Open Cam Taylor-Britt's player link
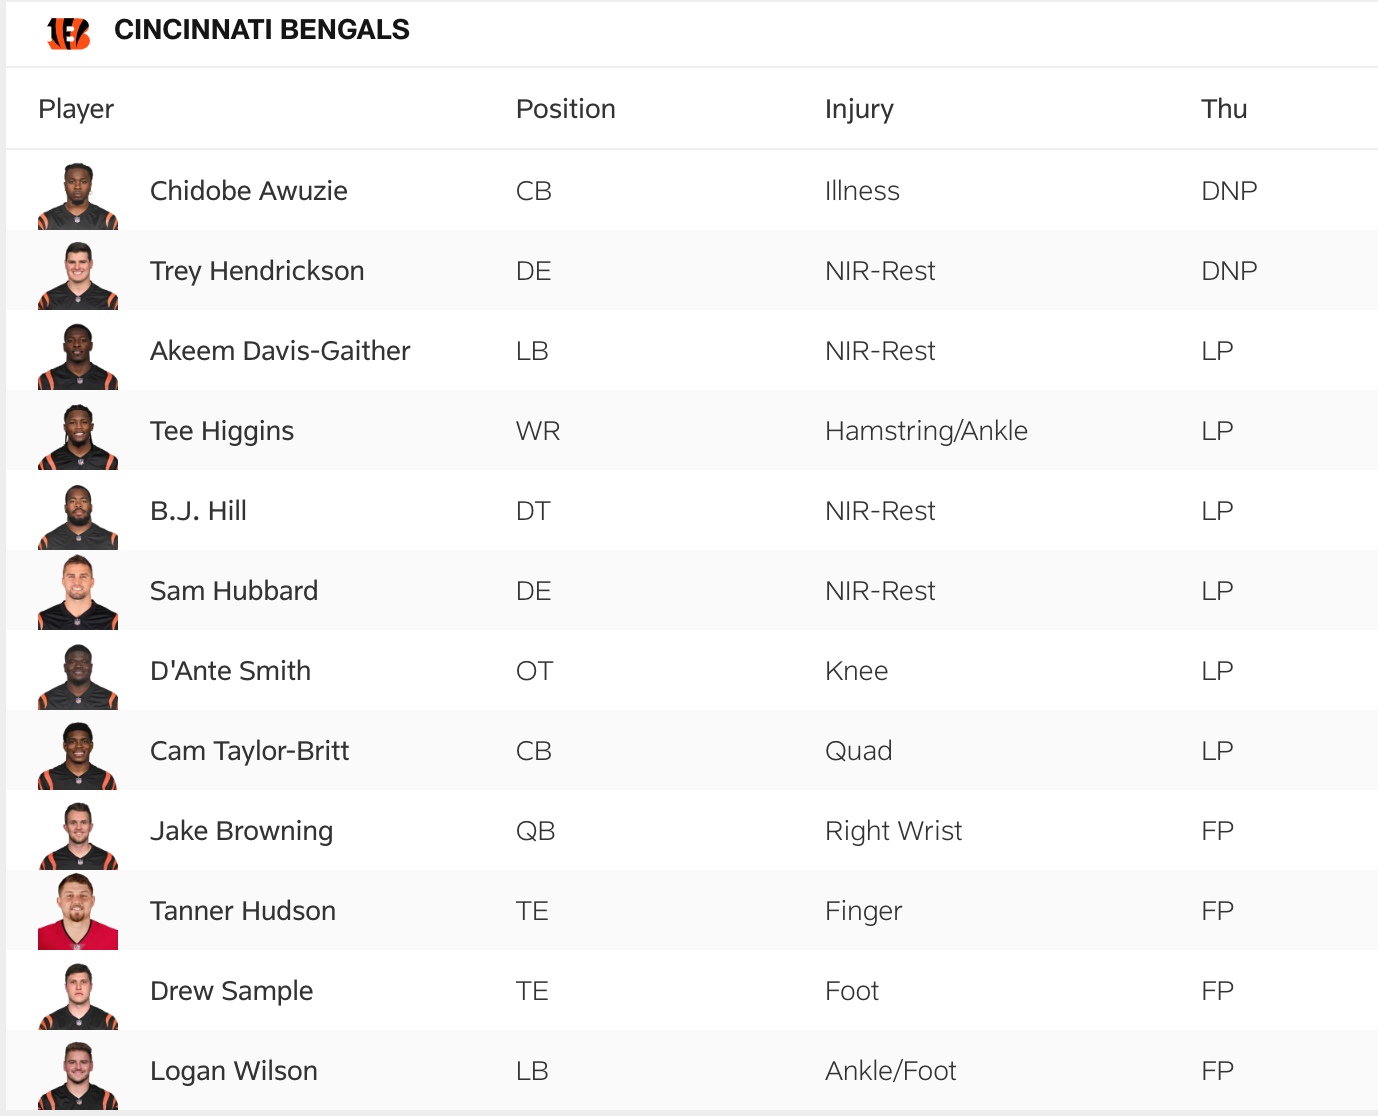 (249, 751)
